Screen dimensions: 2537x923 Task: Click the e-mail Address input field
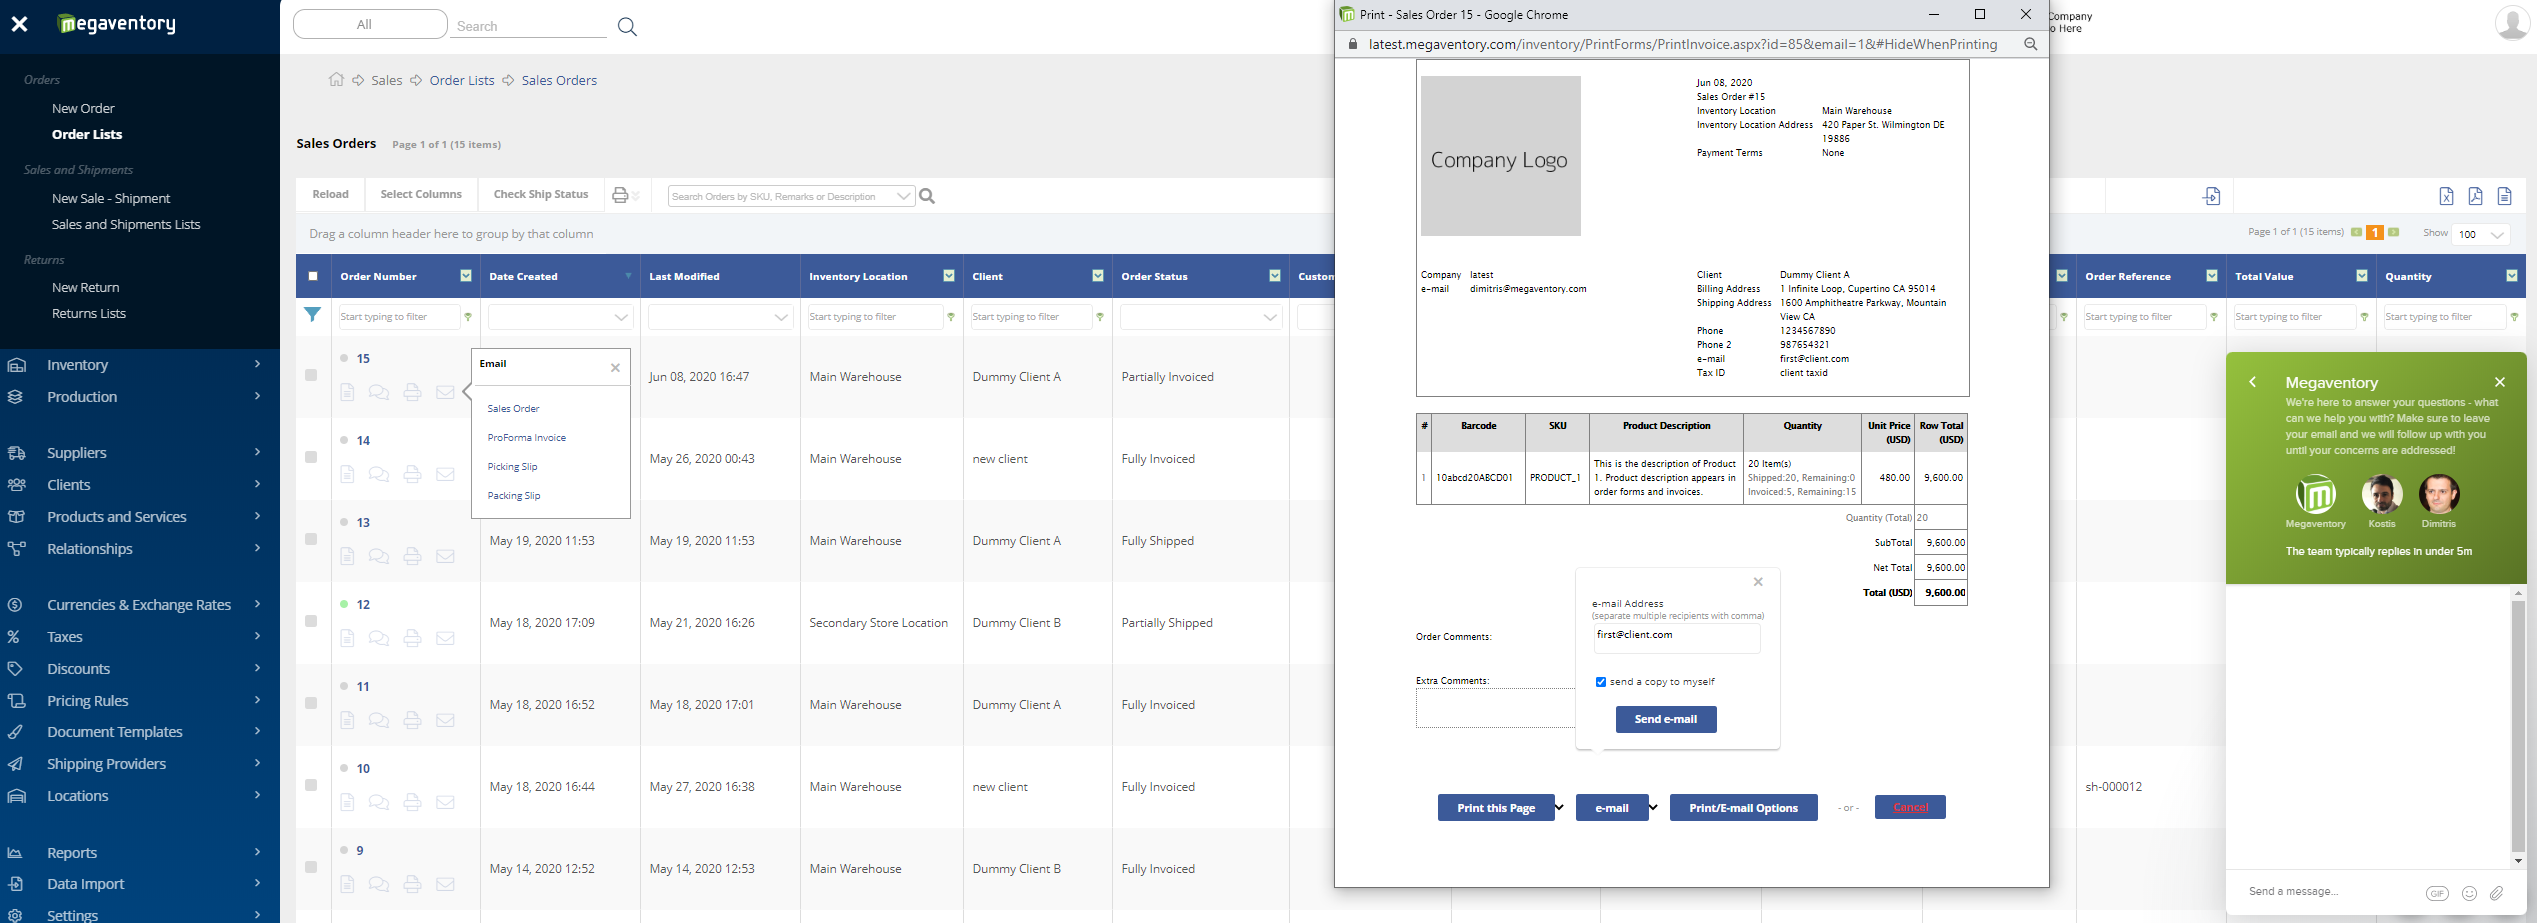pos(1676,636)
